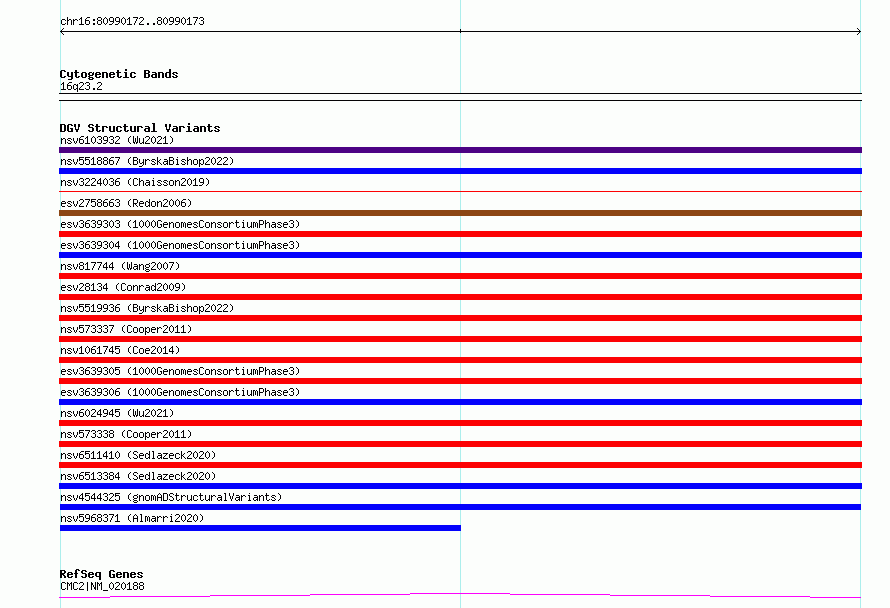Screen dimensions: 890x608
Task: Click the red bar under nsv573338
Action: pos(460,444)
